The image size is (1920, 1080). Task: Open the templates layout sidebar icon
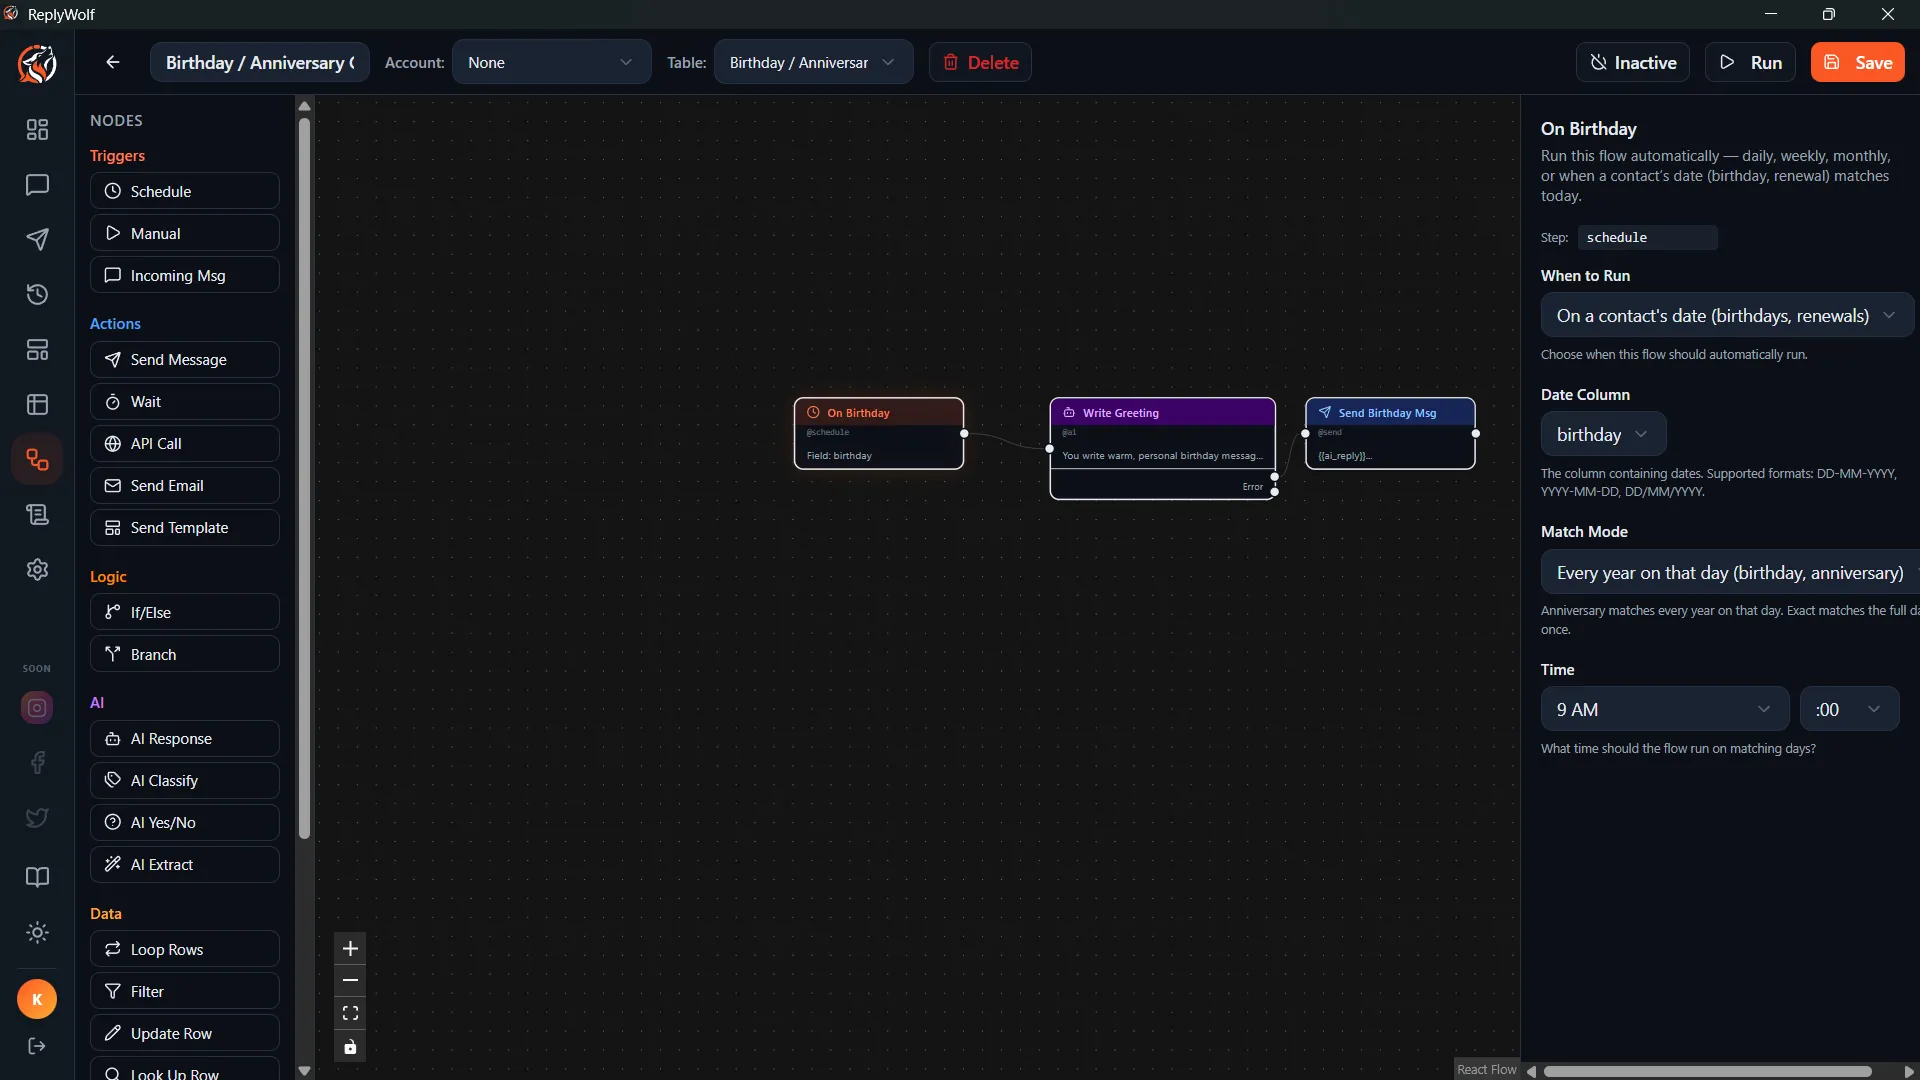[37, 350]
